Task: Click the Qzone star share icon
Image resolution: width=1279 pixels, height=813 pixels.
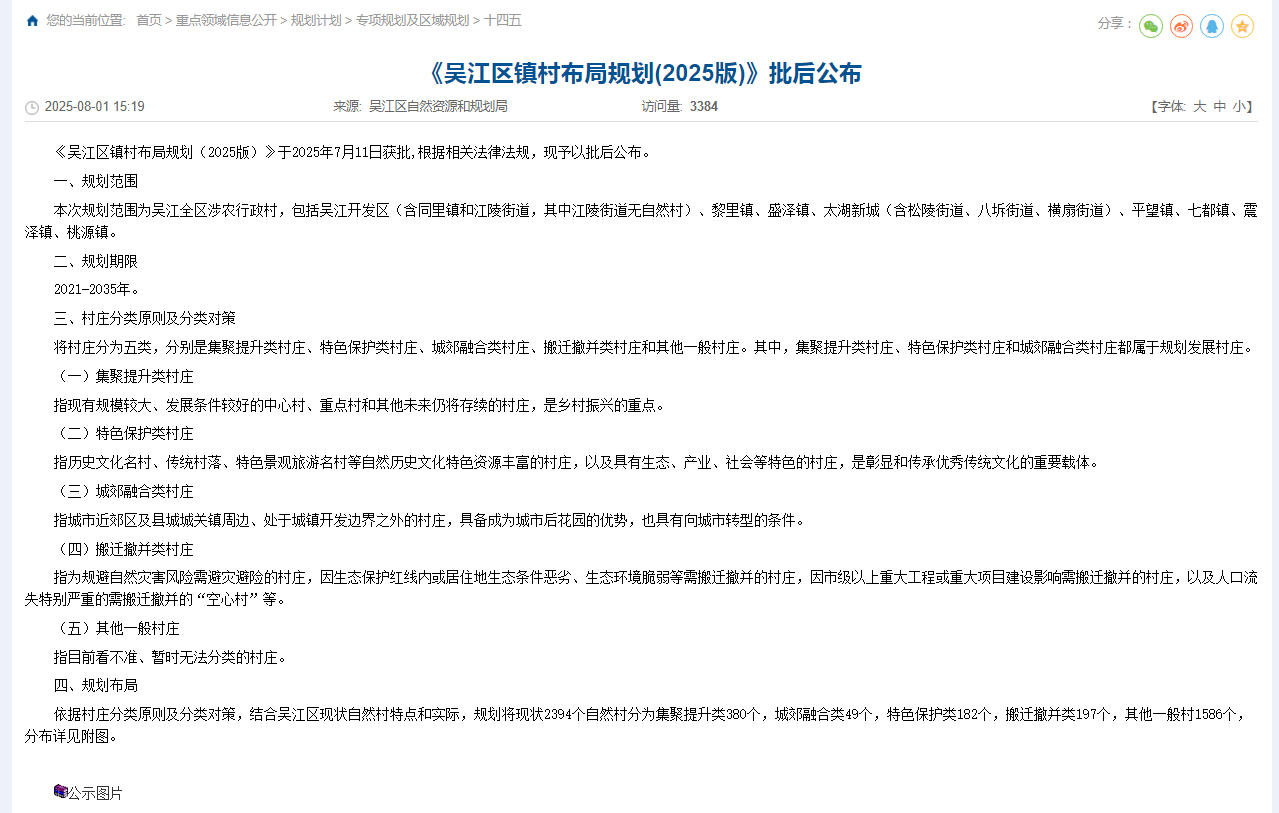Action: point(1242,26)
